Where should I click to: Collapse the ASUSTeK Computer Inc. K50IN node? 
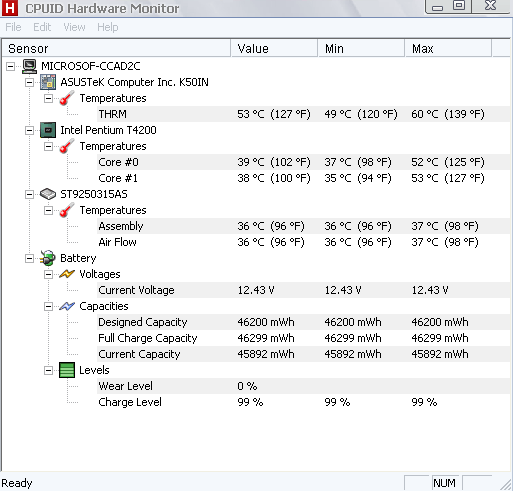pyautogui.click(x=30, y=82)
